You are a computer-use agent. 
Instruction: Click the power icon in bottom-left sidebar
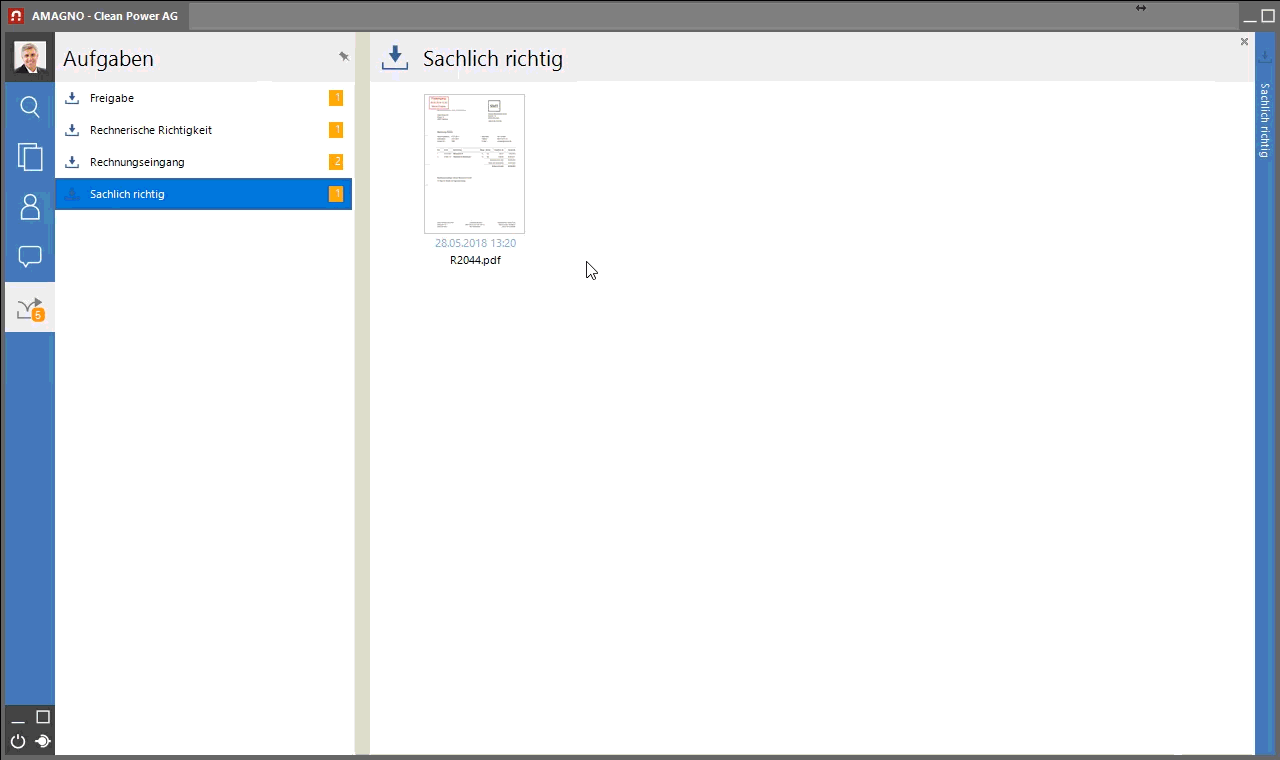[x=18, y=742]
